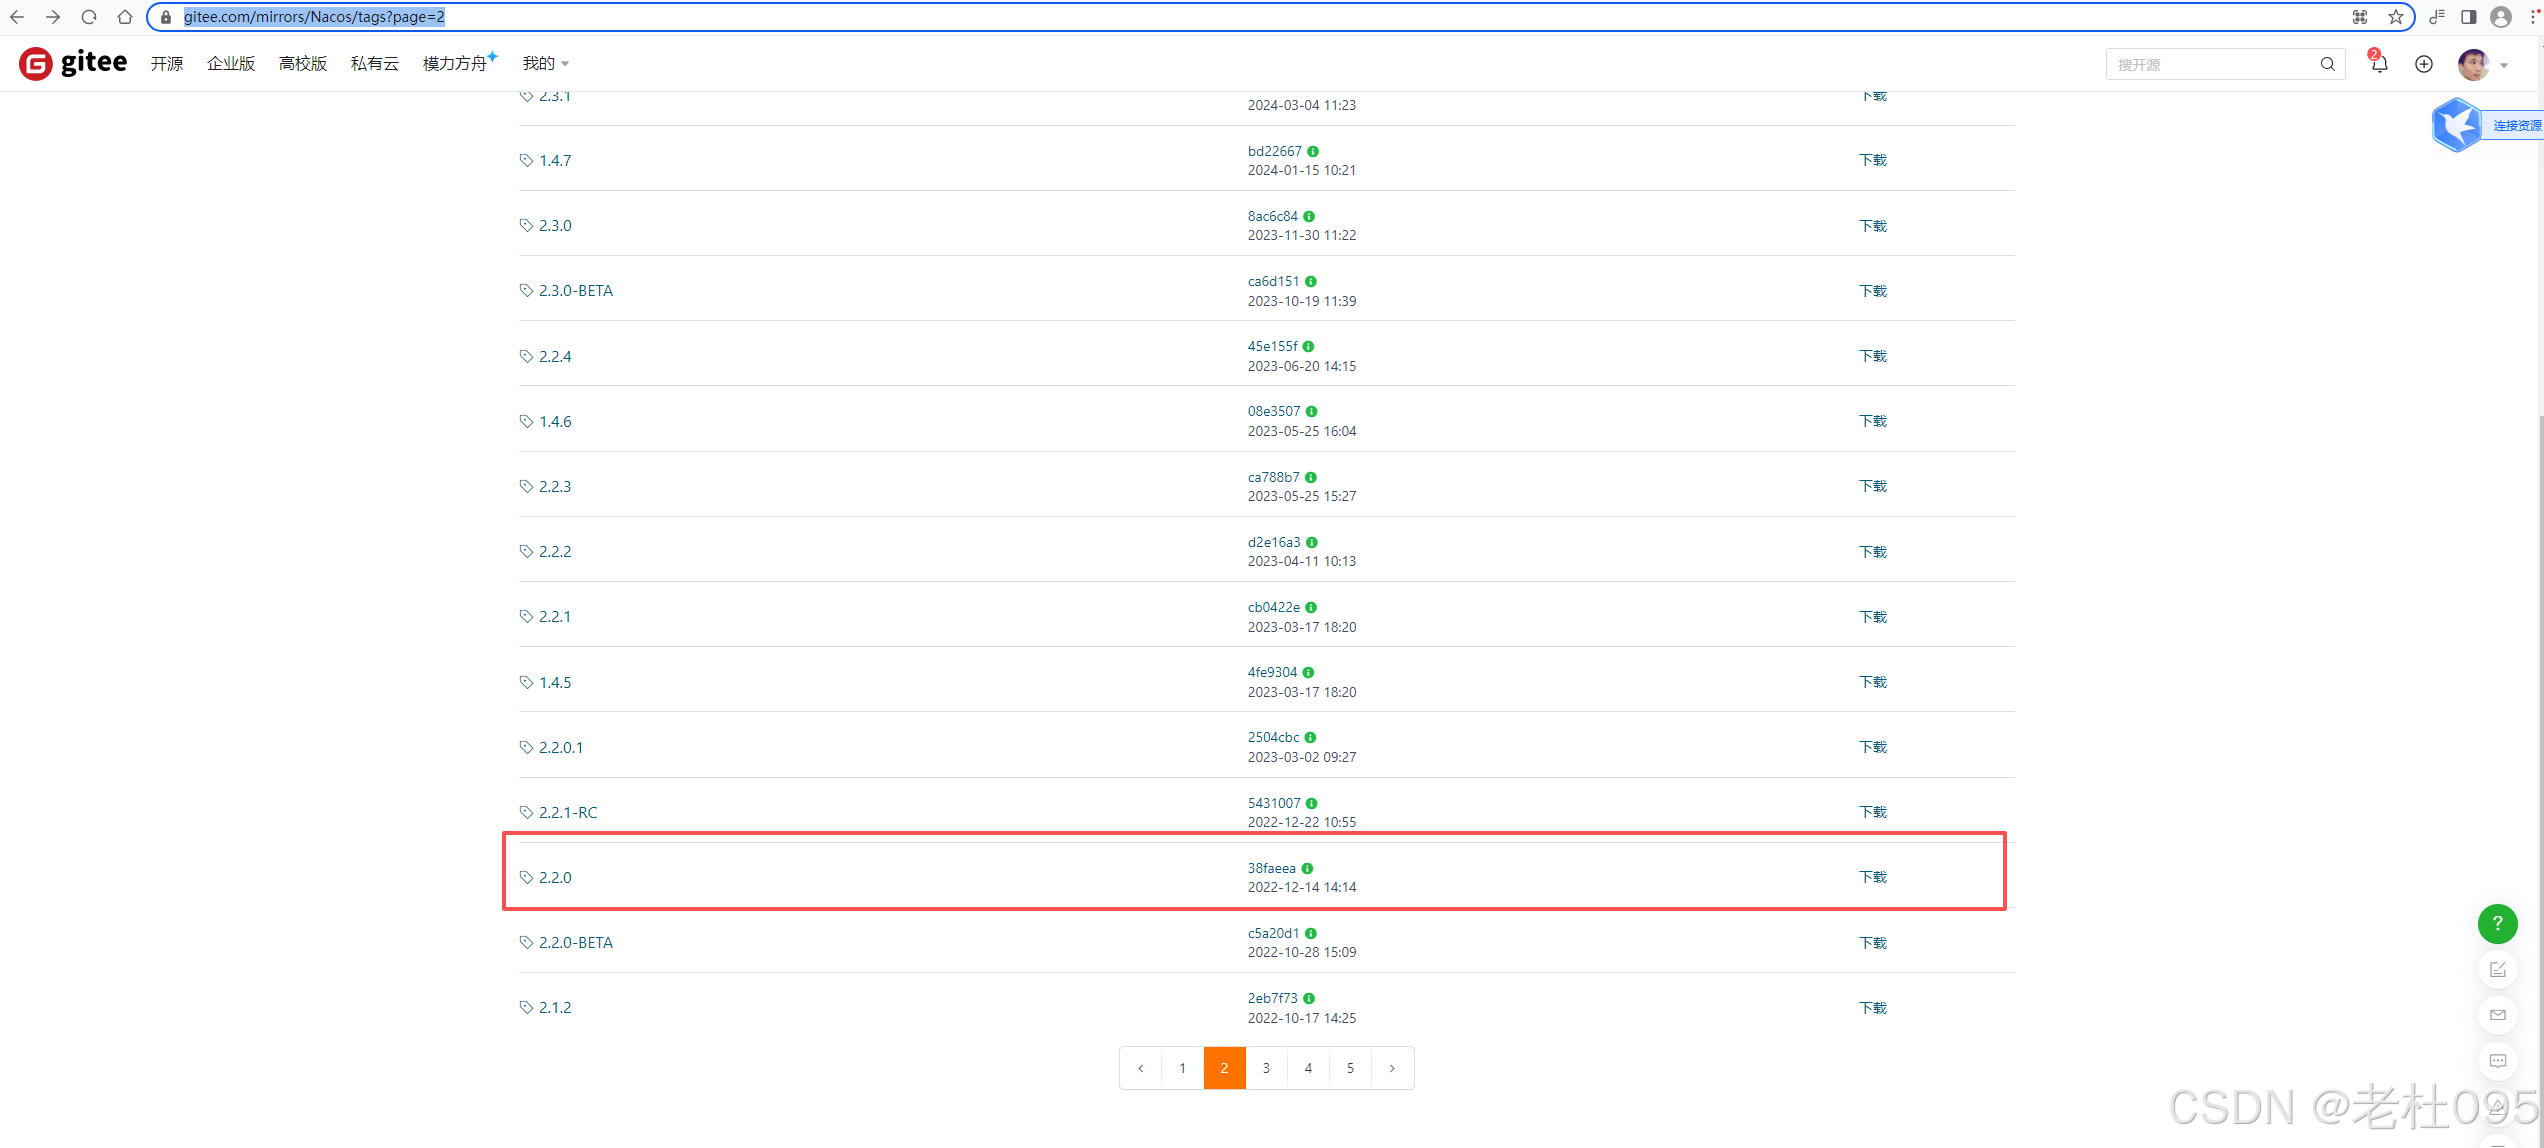Click the blue bird floating widget
The width and height of the screenshot is (2544, 1148).
[x=2456, y=125]
